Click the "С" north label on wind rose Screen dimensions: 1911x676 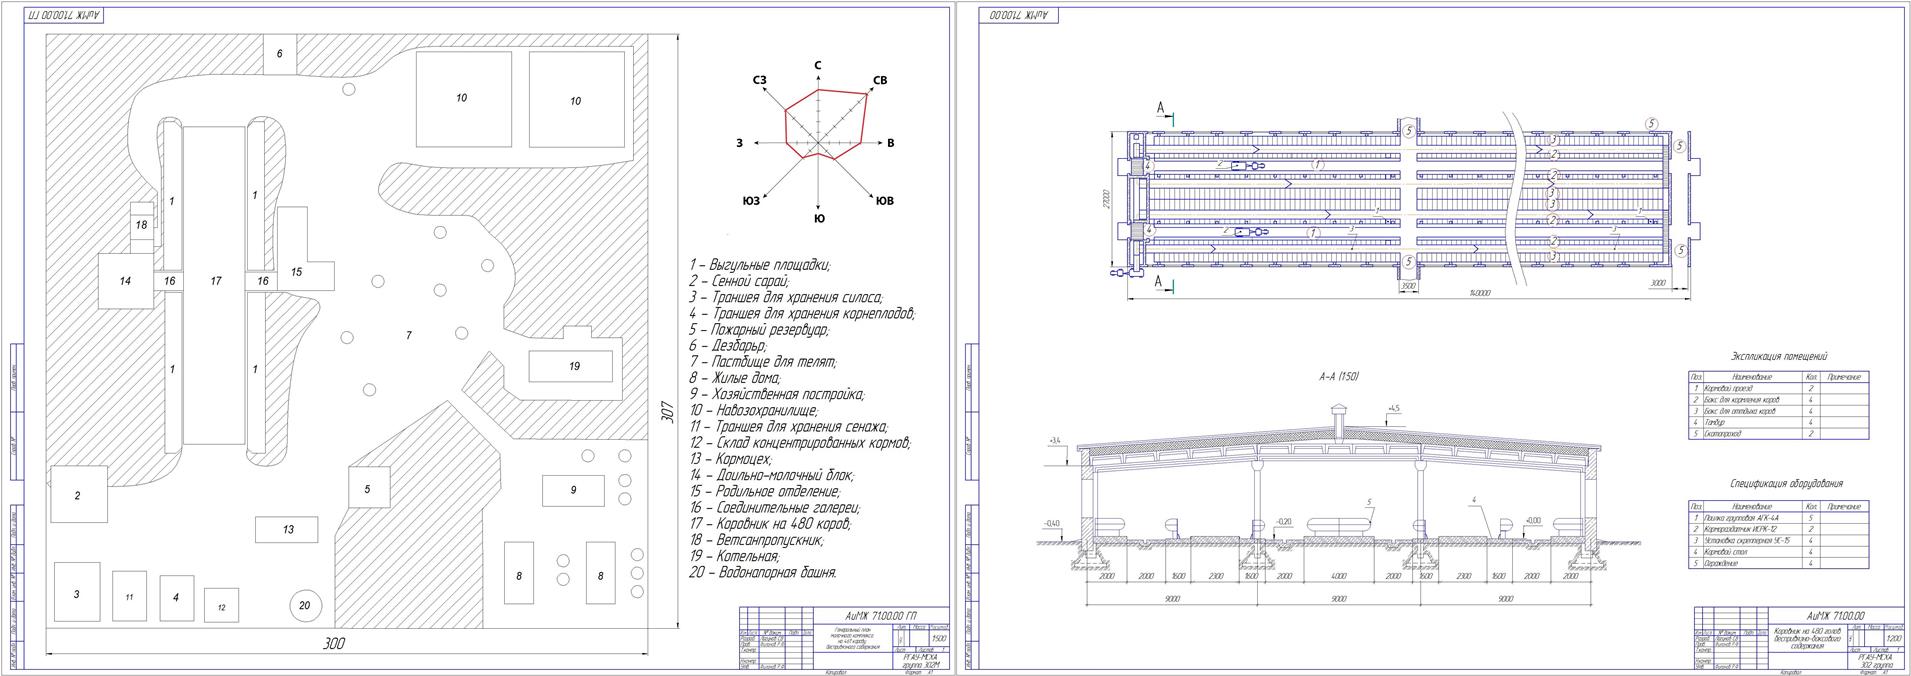[x=818, y=65]
